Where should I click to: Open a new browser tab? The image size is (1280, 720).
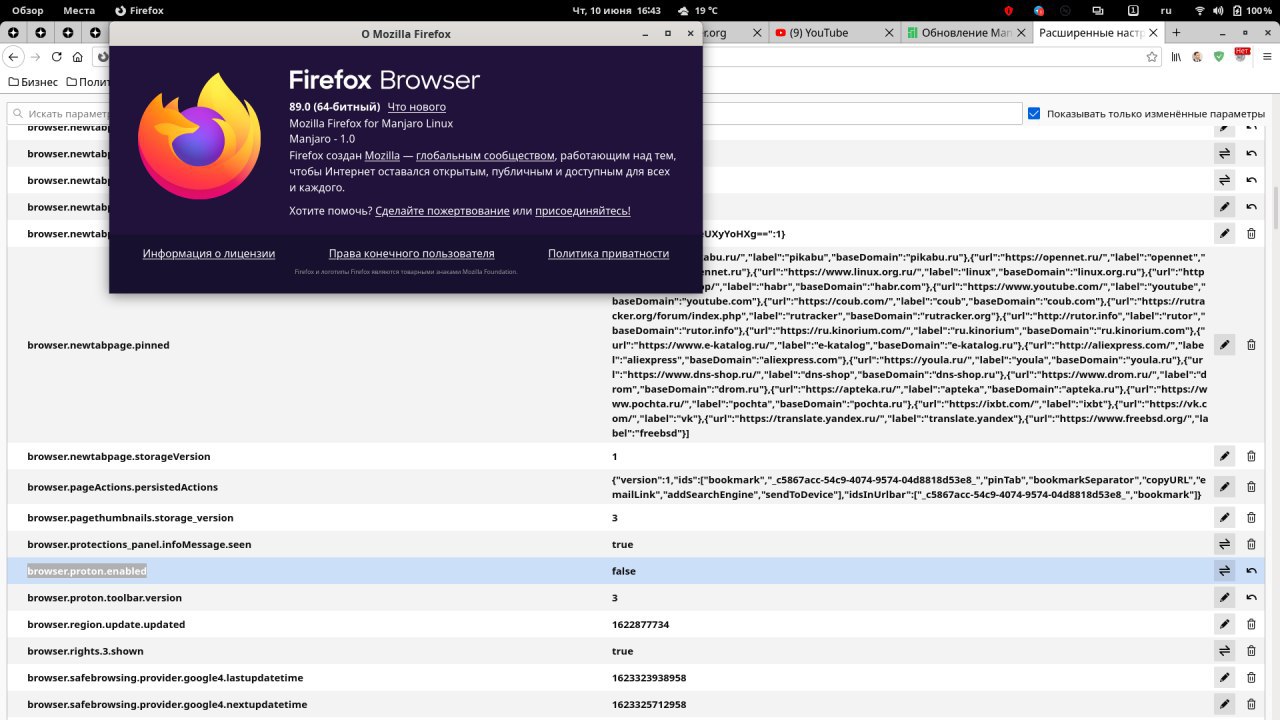[1176, 33]
